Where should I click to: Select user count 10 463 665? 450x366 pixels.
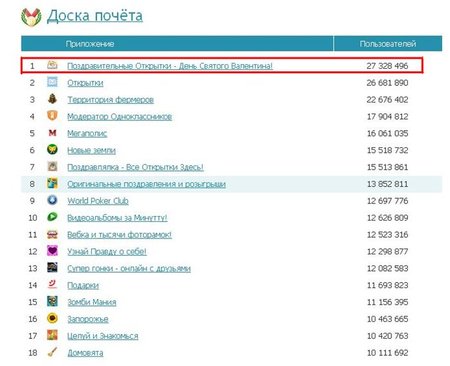(387, 319)
